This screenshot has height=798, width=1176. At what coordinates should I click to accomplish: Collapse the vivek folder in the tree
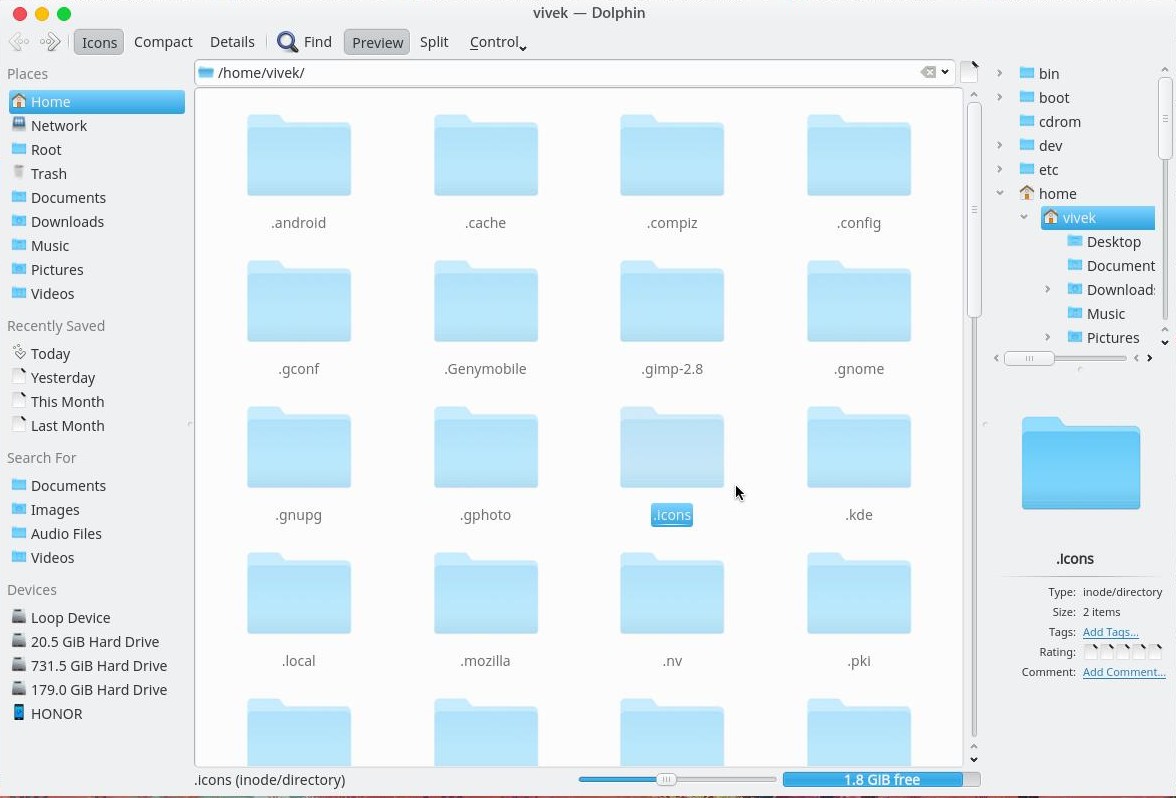(1023, 217)
